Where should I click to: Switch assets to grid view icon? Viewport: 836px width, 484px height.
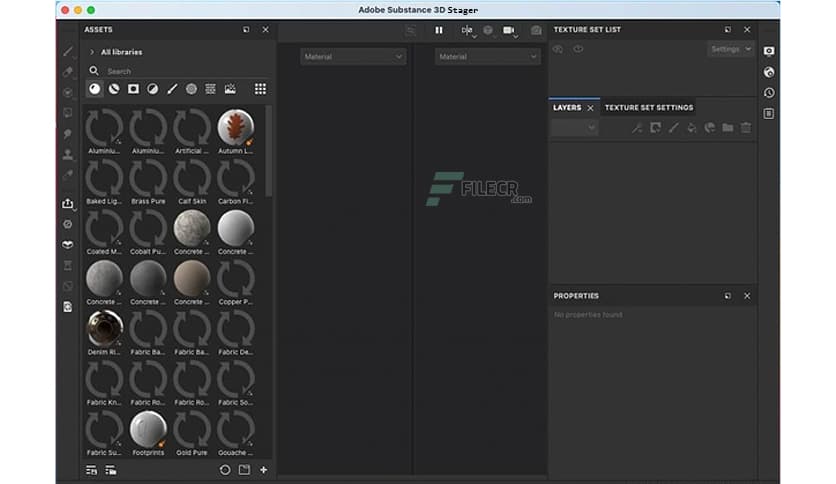[x=260, y=89]
